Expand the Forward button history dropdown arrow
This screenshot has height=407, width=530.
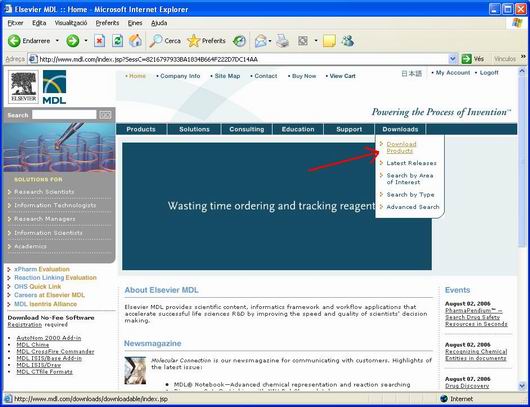click(86, 41)
